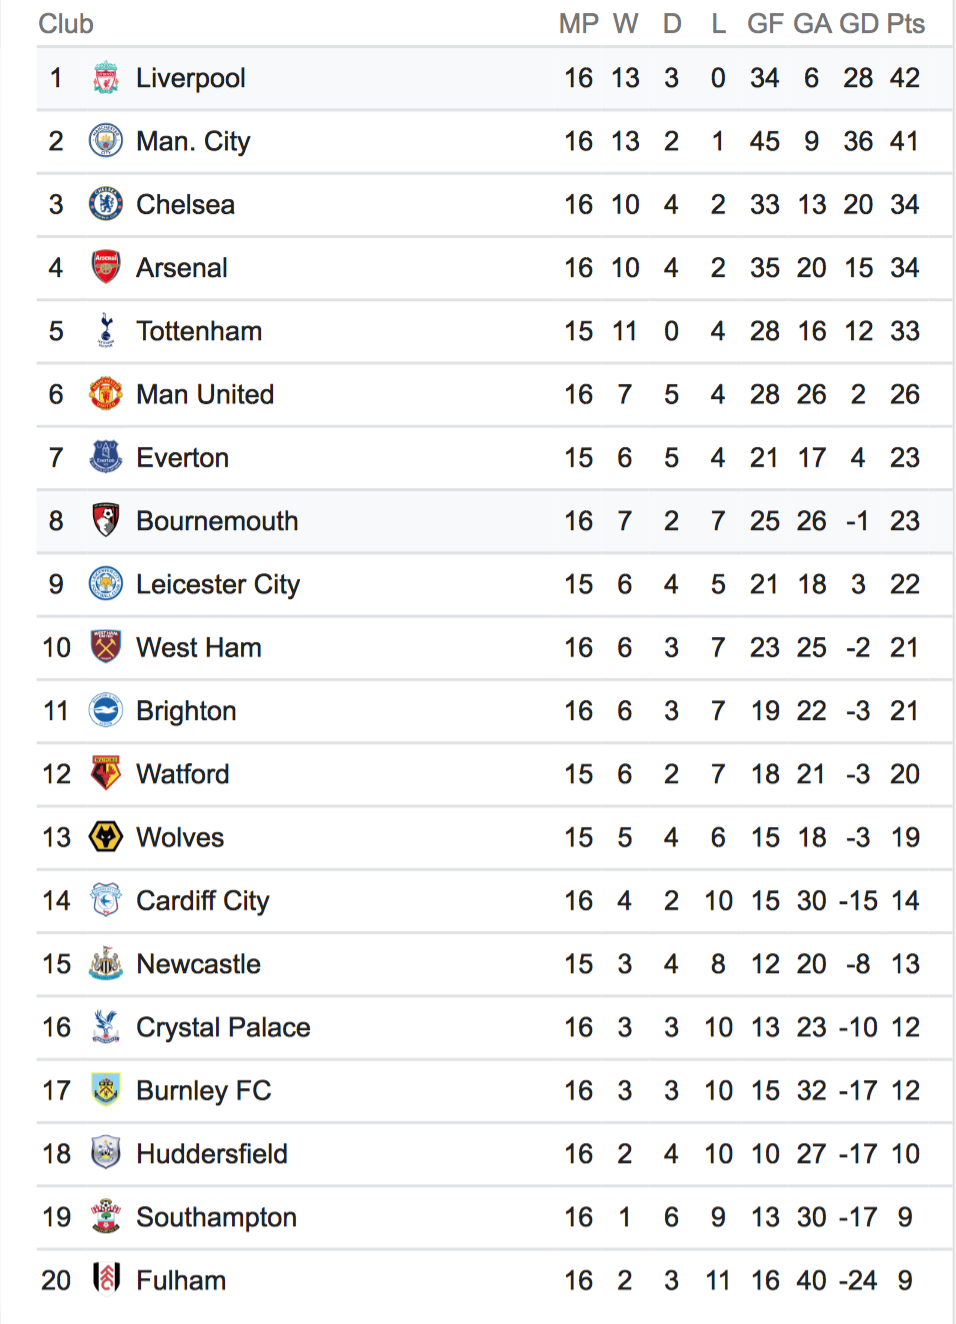Click the MP column header
The width and height of the screenshot is (956, 1324).
pos(578,23)
